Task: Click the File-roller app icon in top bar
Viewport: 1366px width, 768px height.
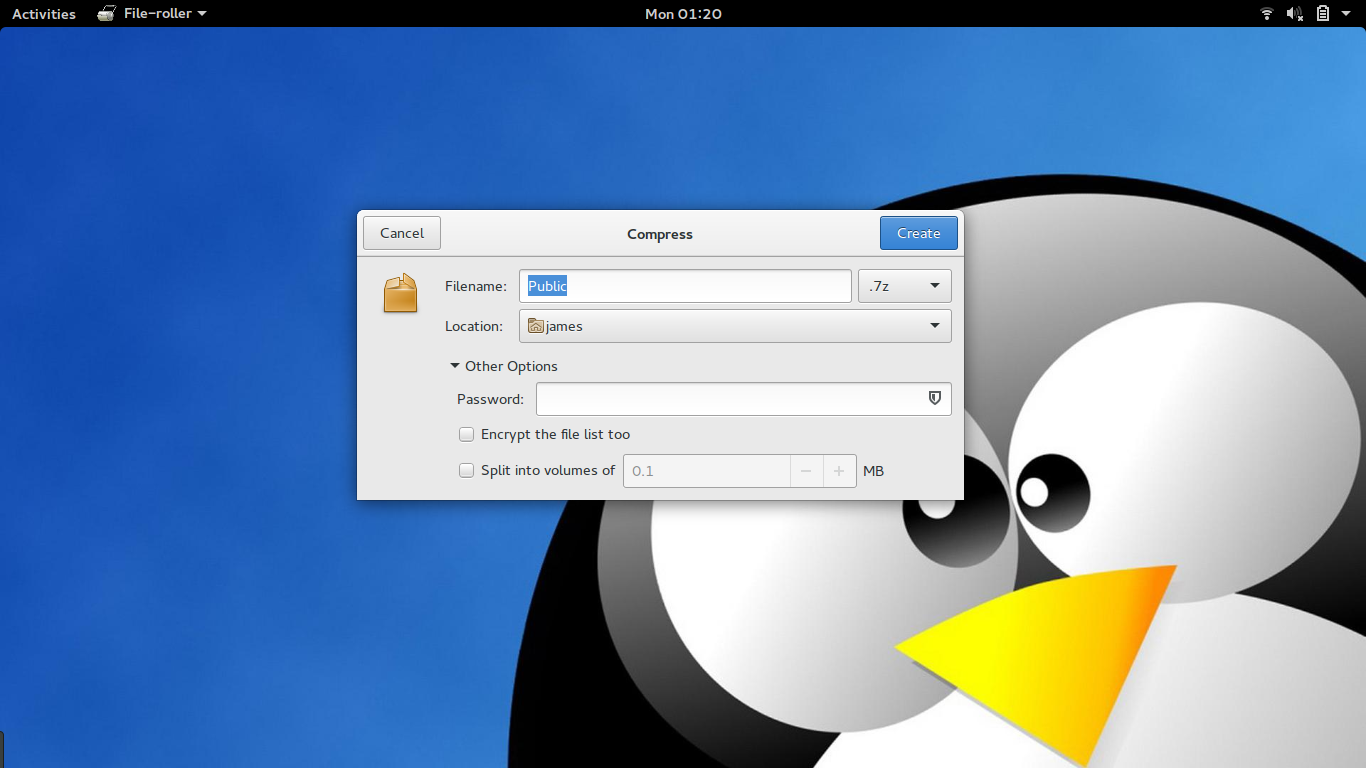Action: click(x=106, y=13)
